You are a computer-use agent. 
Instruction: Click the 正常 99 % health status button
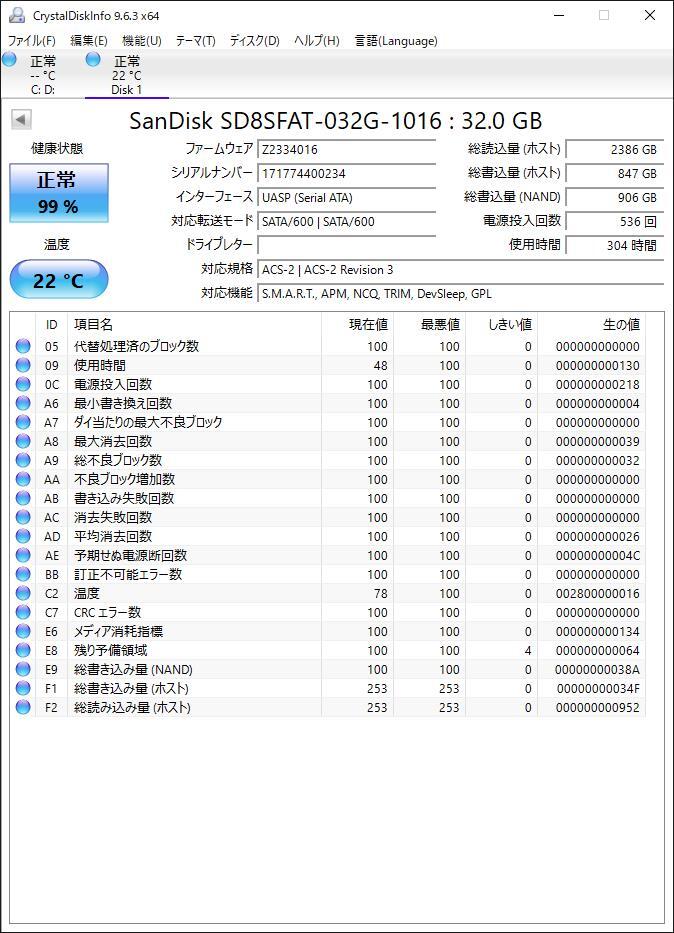click(x=59, y=193)
